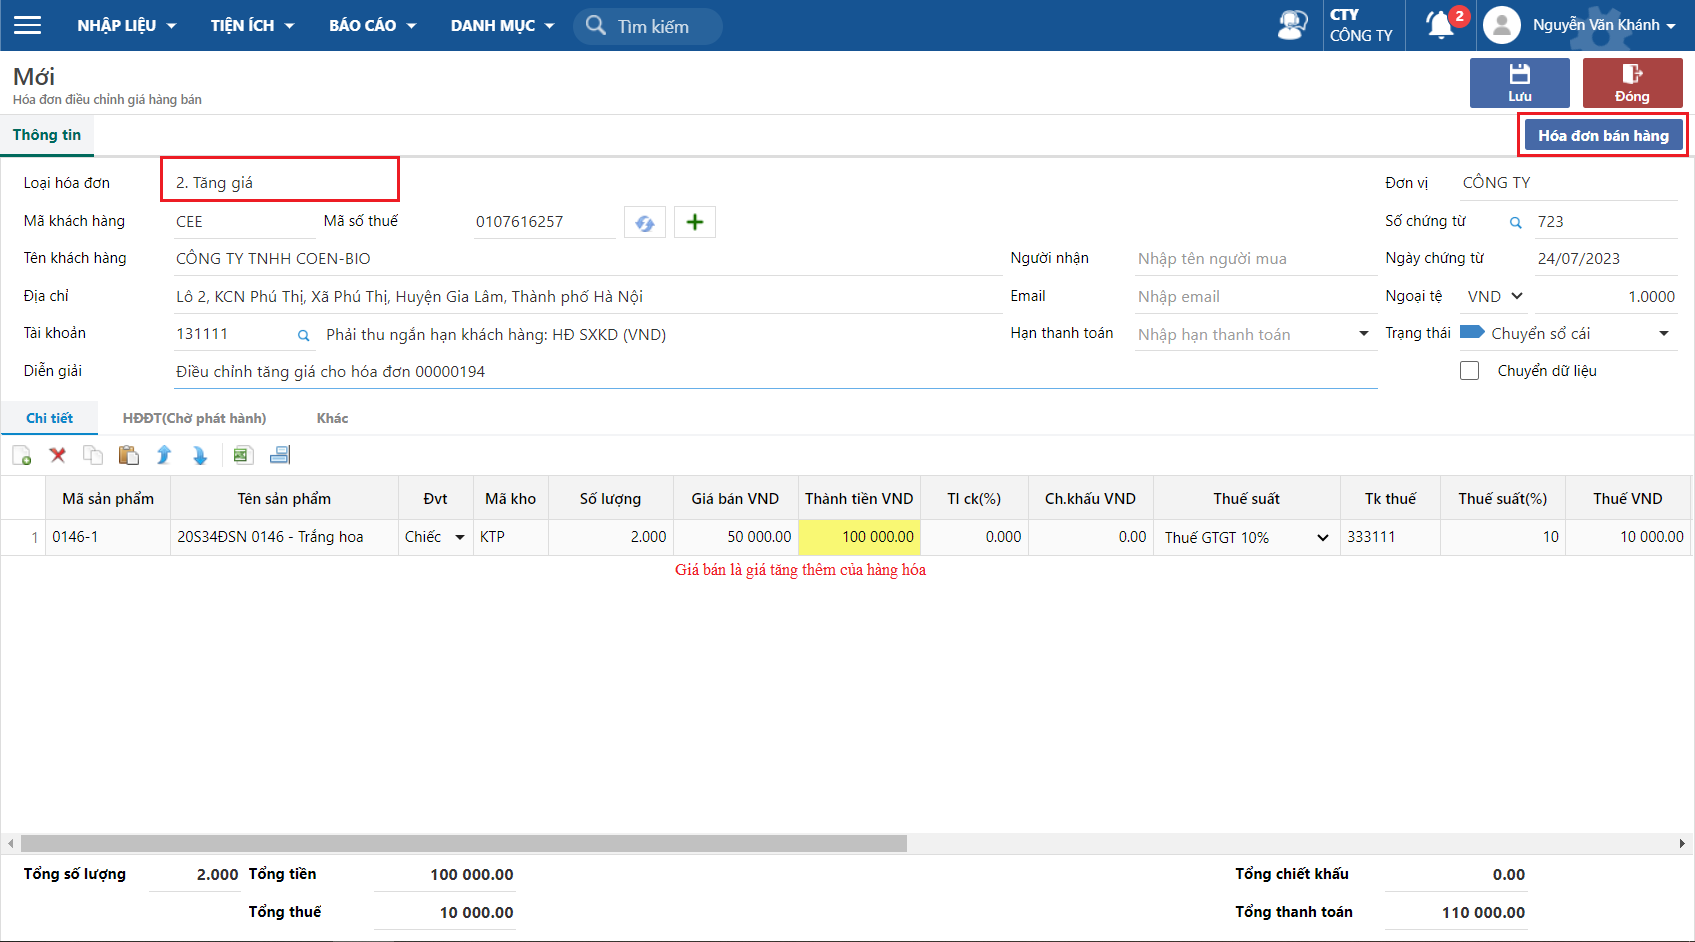The height and width of the screenshot is (942, 1695).
Task: Move row up with blue arrow
Action: tap(164, 456)
